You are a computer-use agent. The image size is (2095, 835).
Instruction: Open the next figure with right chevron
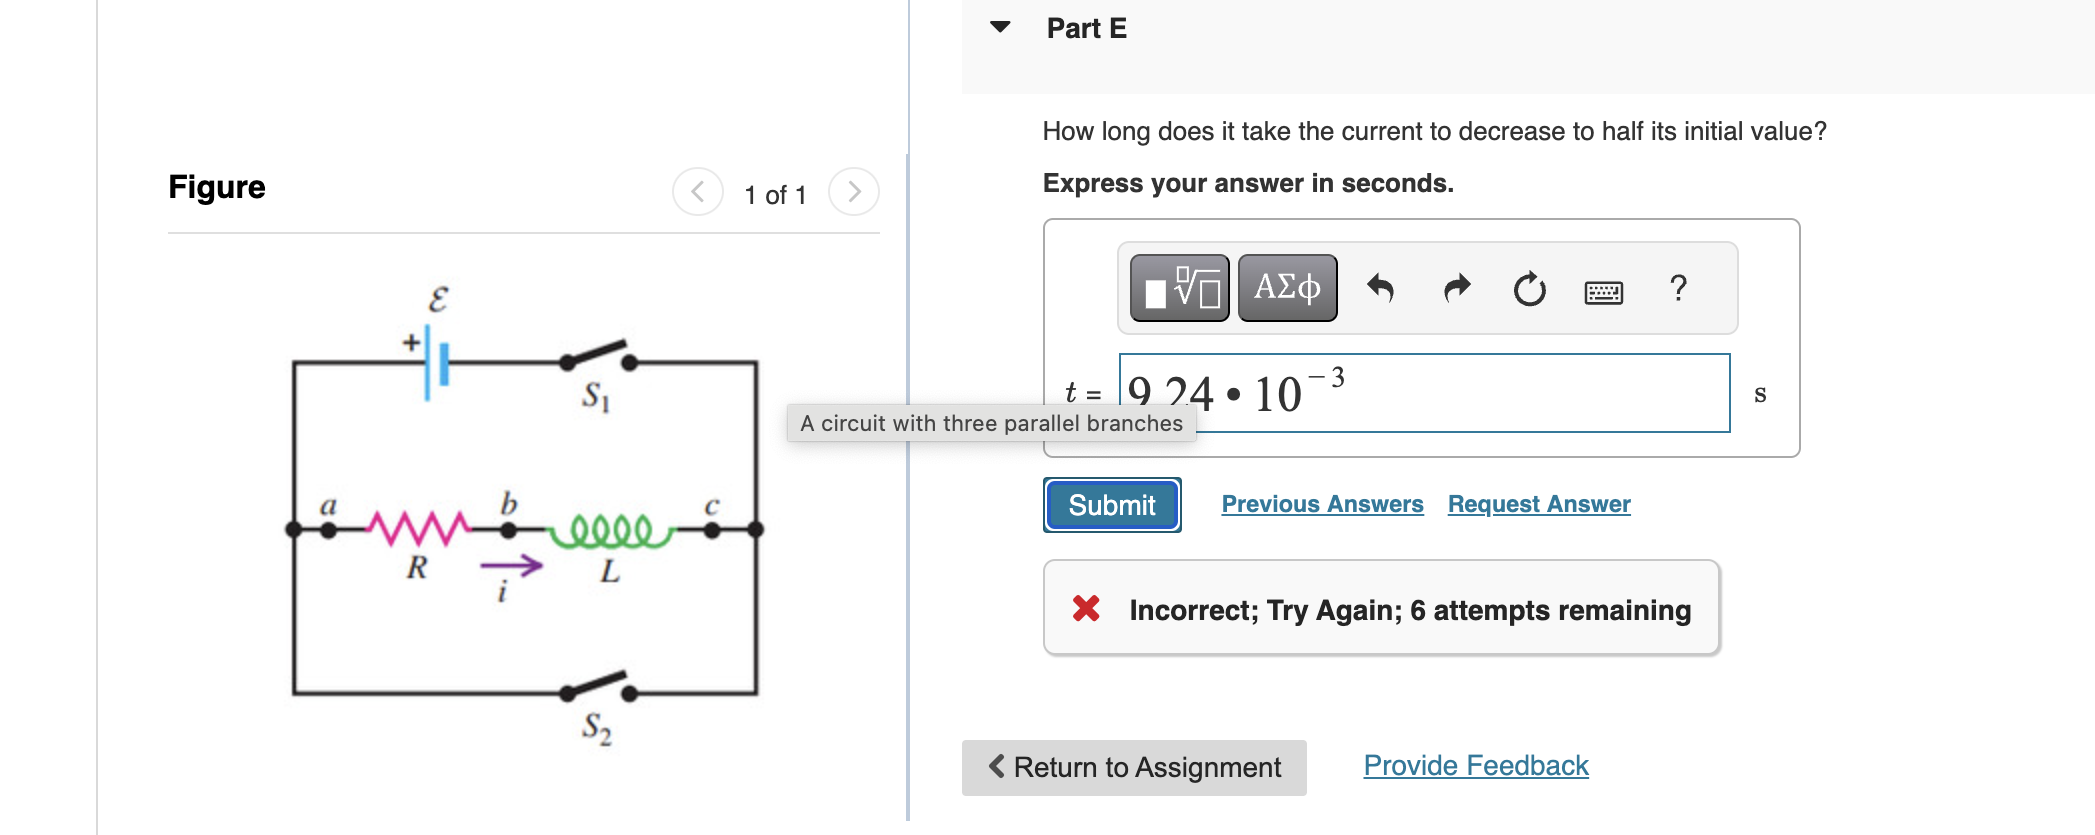click(852, 191)
